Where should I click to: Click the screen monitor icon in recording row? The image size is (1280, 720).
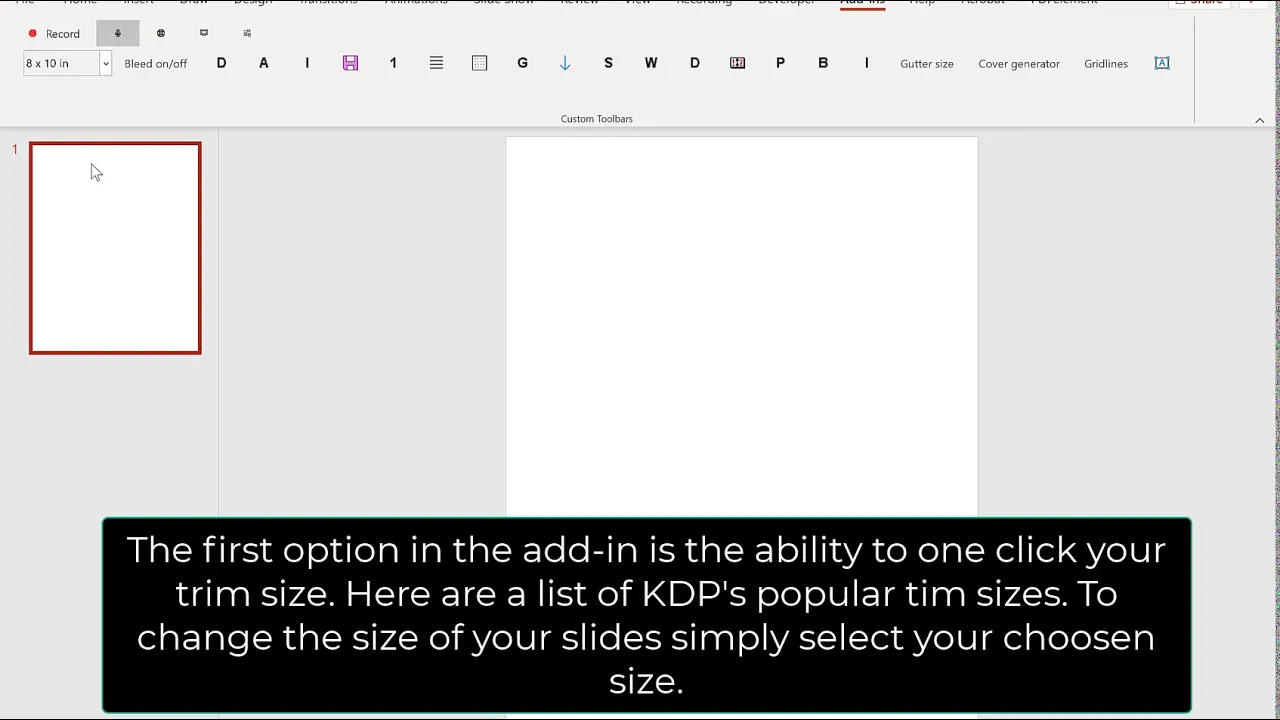[x=204, y=33]
